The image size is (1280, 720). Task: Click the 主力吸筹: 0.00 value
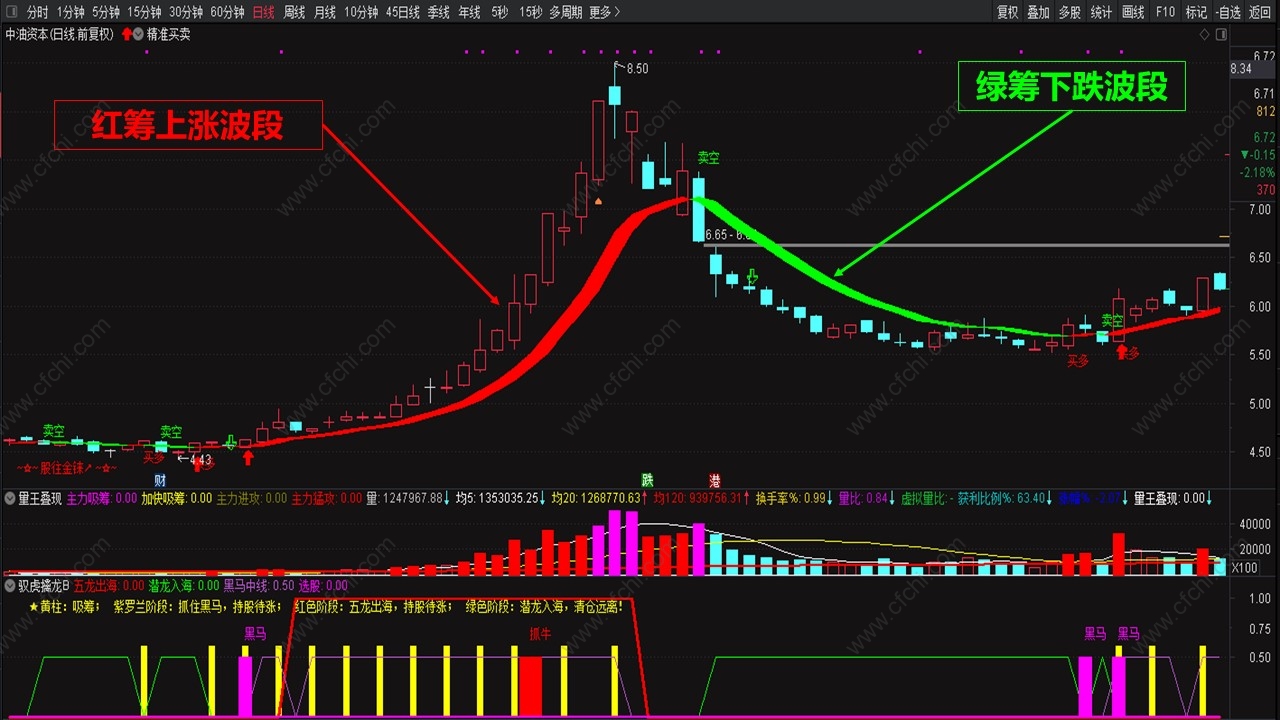coord(102,497)
